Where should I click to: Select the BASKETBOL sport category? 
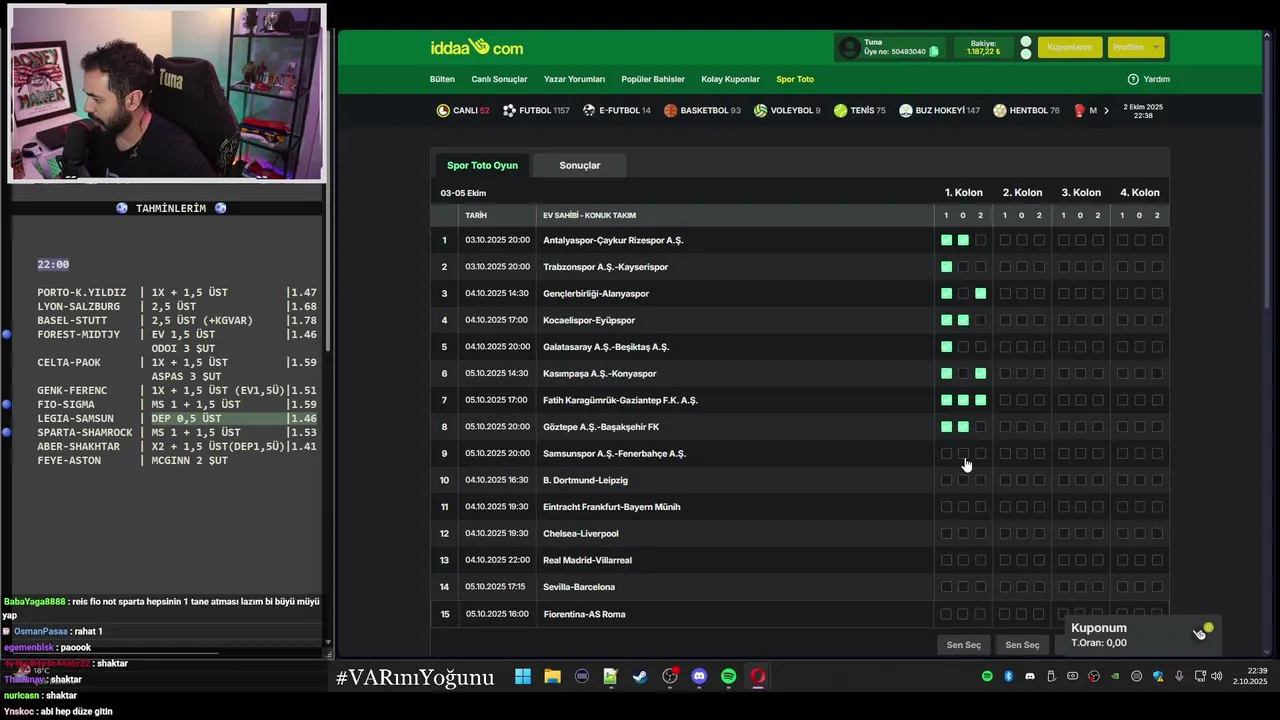pyautogui.click(x=702, y=110)
